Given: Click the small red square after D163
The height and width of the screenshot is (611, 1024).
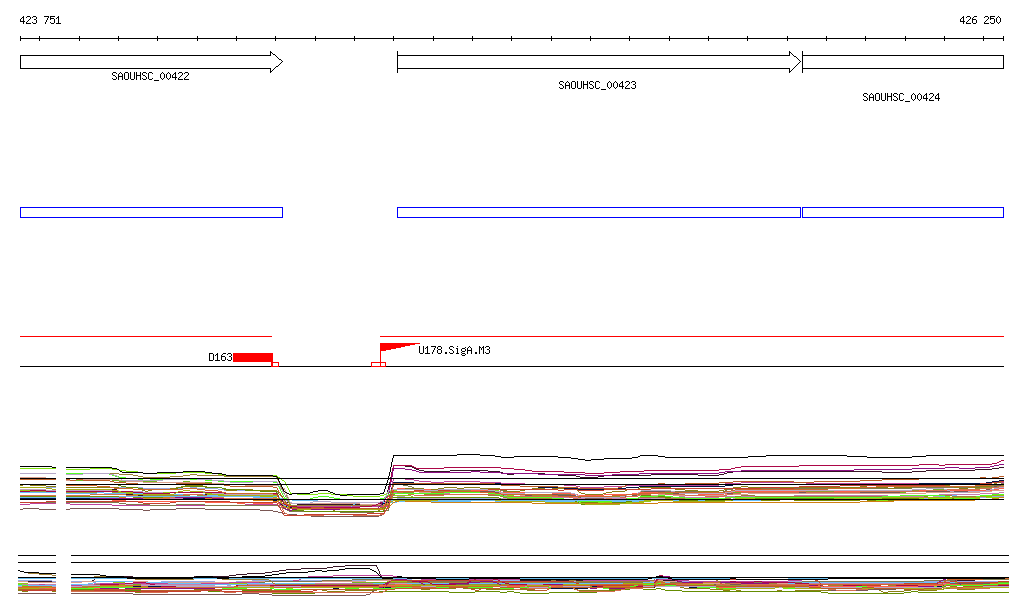Looking at the screenshot, I should point(275,364).
